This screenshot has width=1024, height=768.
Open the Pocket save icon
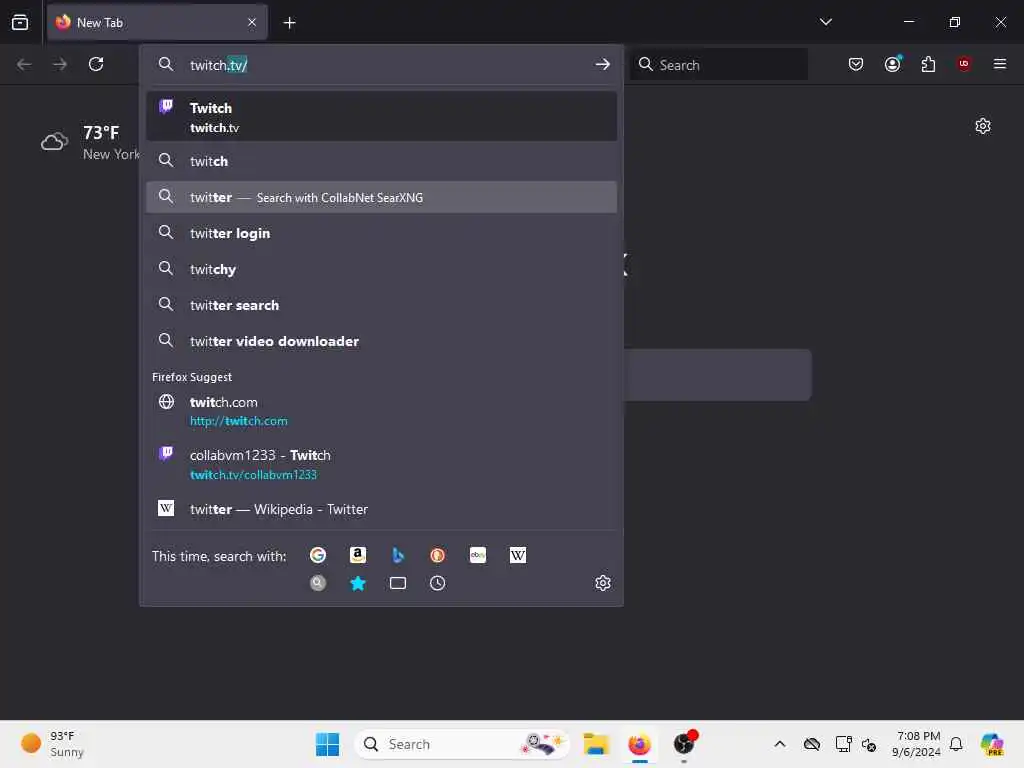click(x=856, y=64)
